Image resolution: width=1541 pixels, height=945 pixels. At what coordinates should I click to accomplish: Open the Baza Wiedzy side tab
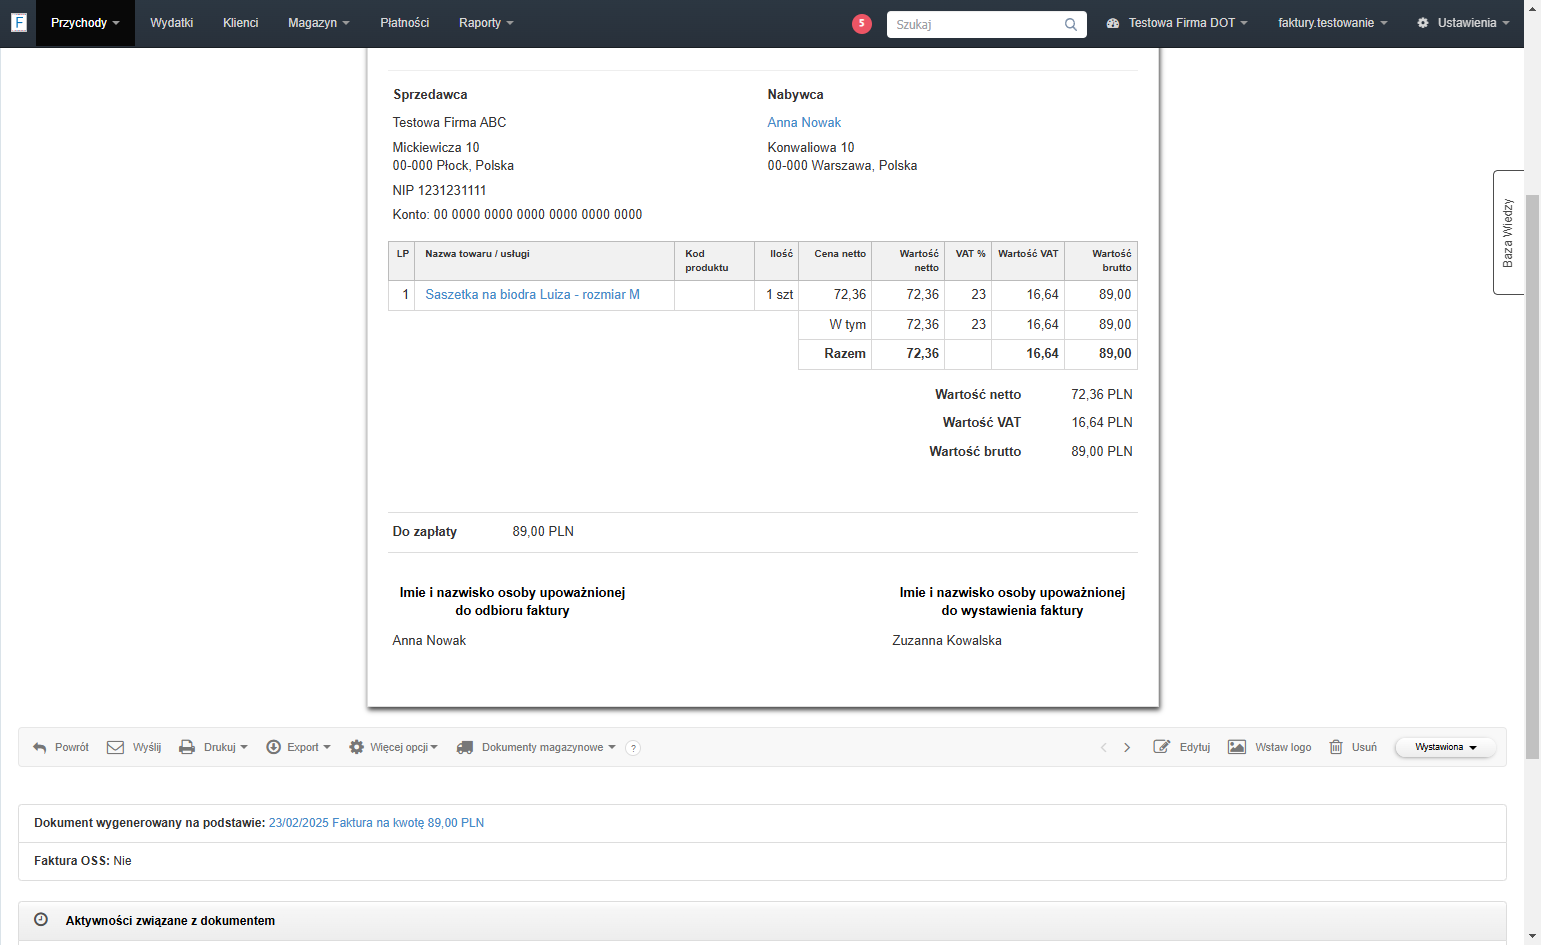pos(1508,232)
